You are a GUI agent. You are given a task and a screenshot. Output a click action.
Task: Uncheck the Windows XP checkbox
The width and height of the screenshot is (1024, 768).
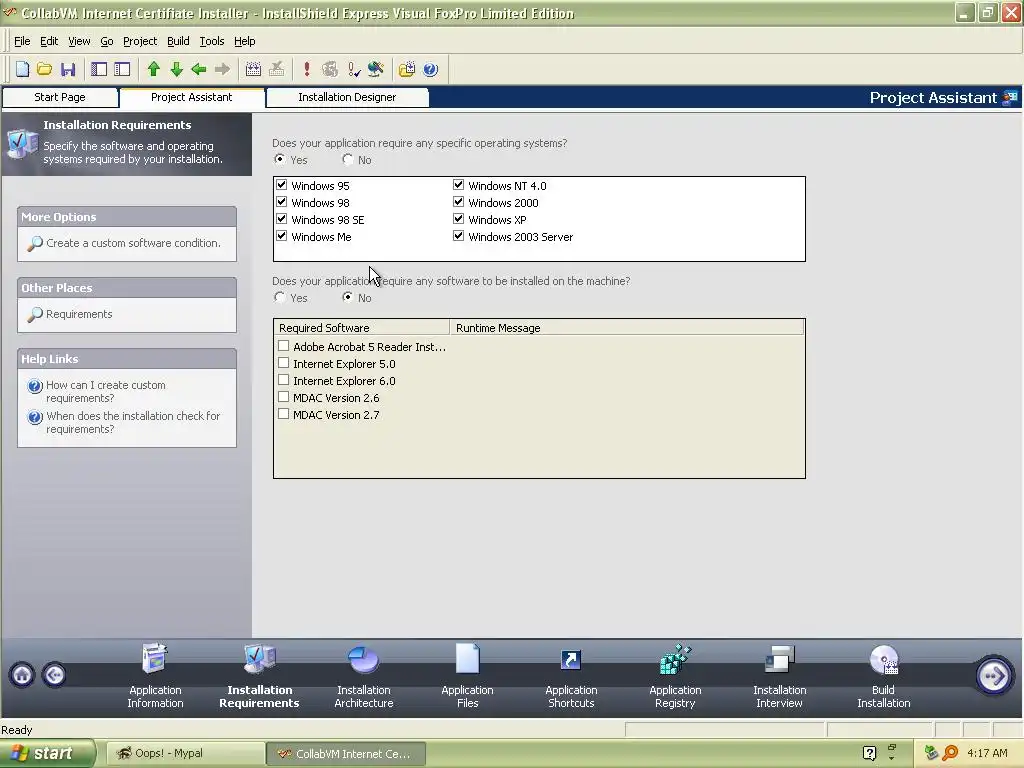click(458, 219)
